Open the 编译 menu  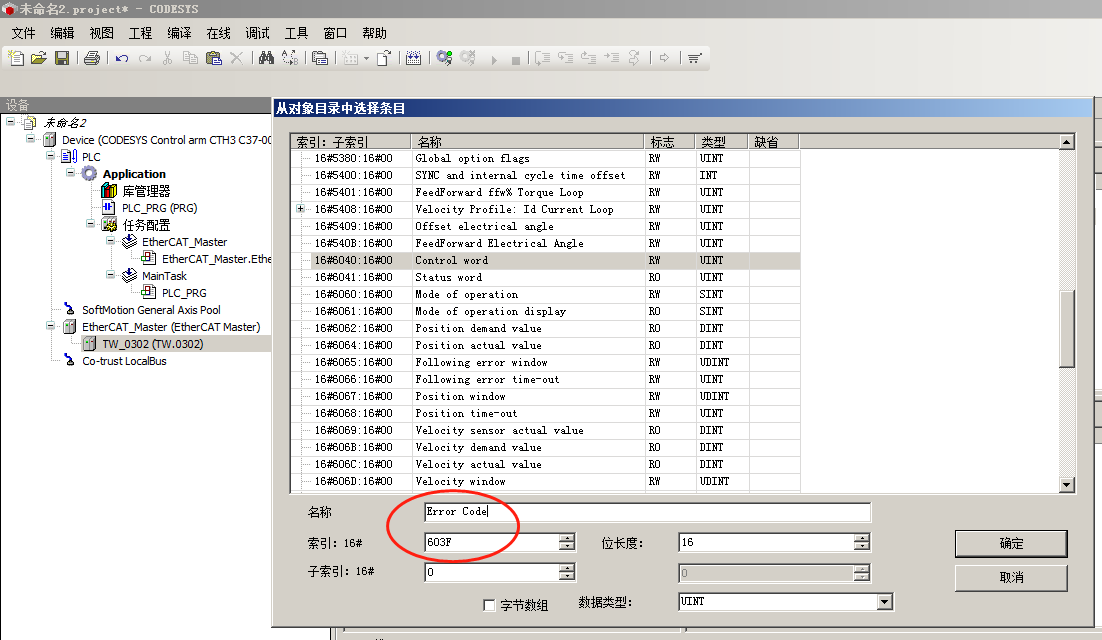[179, 33]
